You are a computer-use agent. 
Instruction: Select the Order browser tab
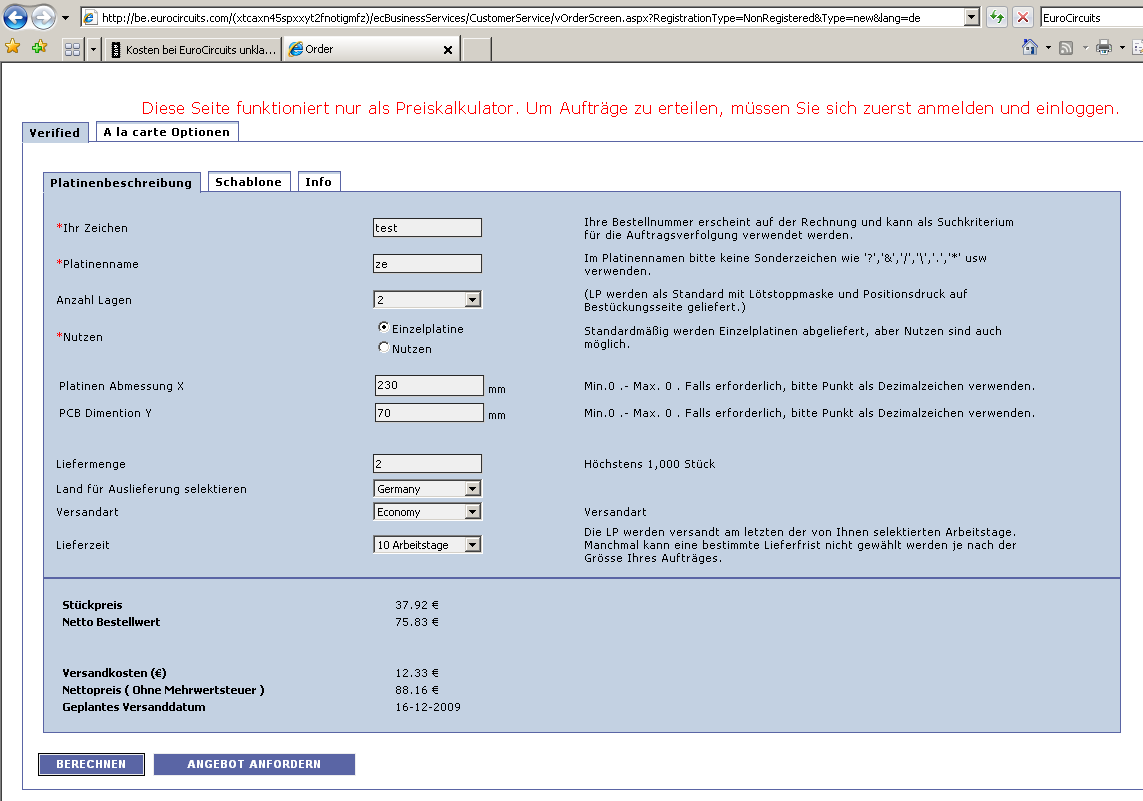tap(371, 49)
